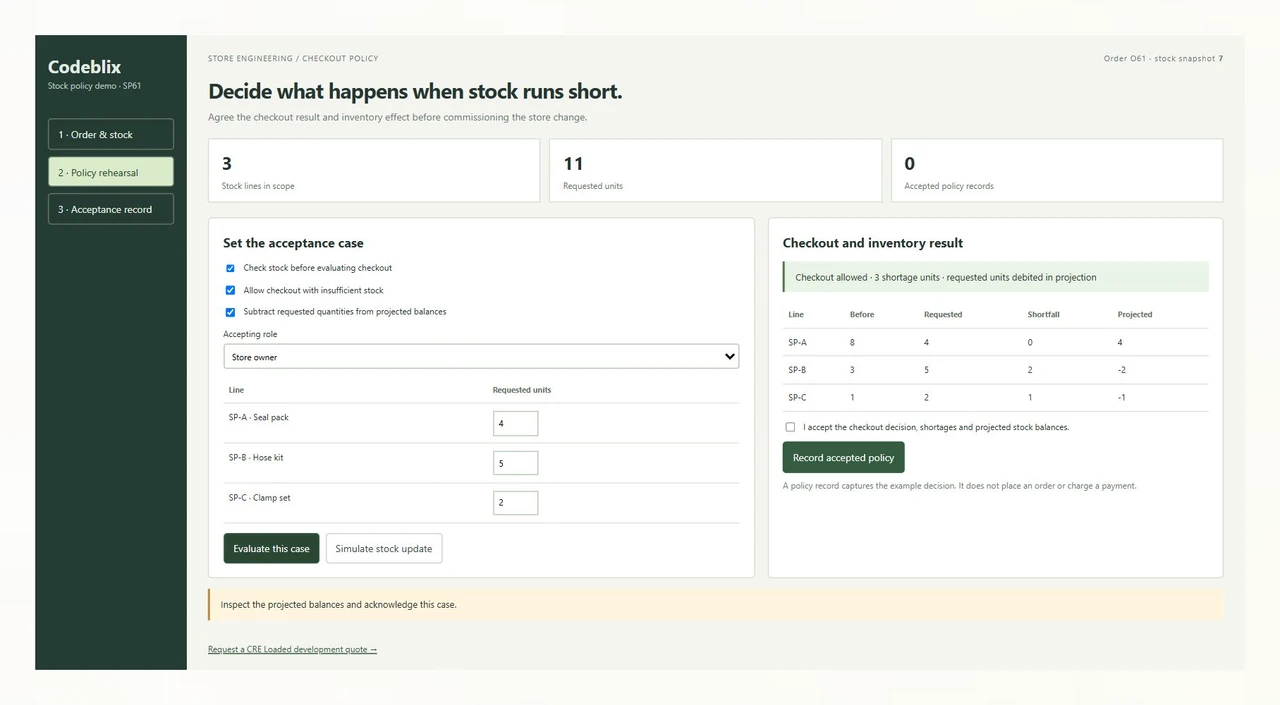Click the Store Engineering / Checkout Policy breadcrumb
This screenshot has height=705, width=1280.
[293, 59]
